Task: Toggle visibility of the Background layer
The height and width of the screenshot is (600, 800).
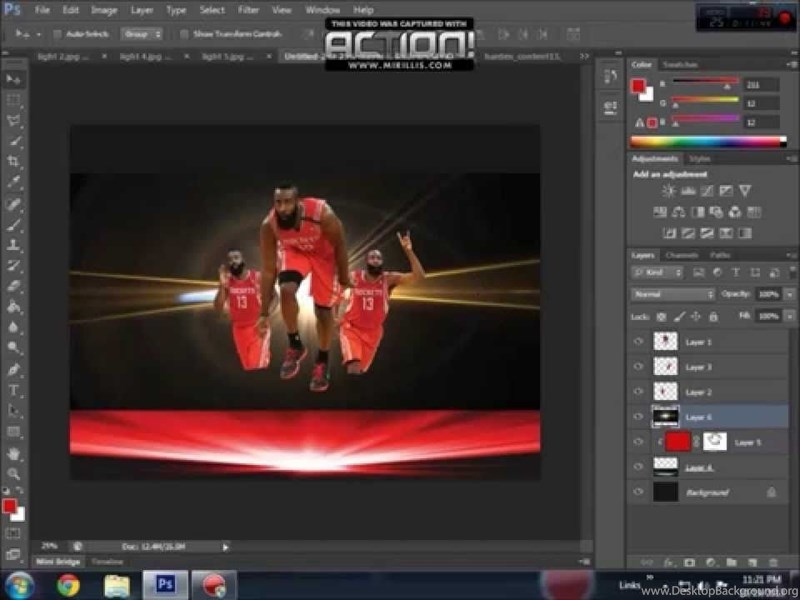Action: point(638,492)
